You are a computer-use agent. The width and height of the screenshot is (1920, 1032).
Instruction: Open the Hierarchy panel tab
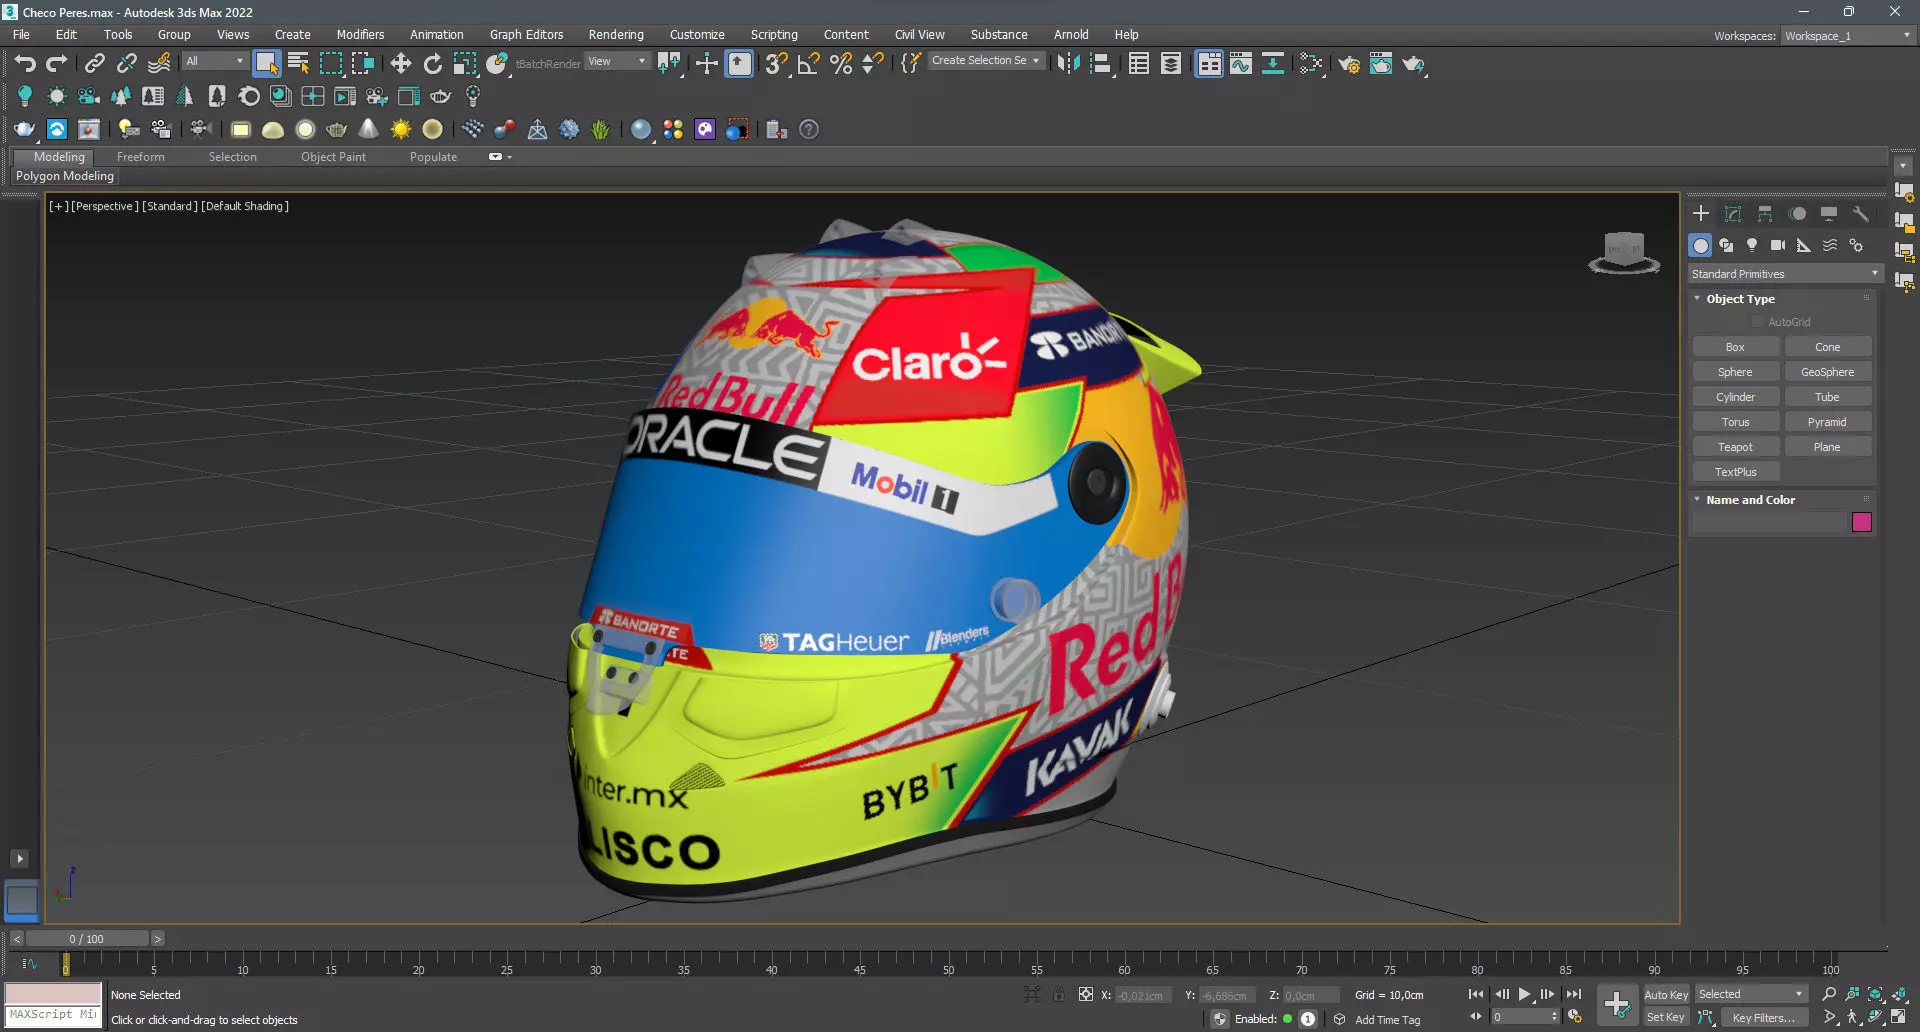tap(1765, 214)
